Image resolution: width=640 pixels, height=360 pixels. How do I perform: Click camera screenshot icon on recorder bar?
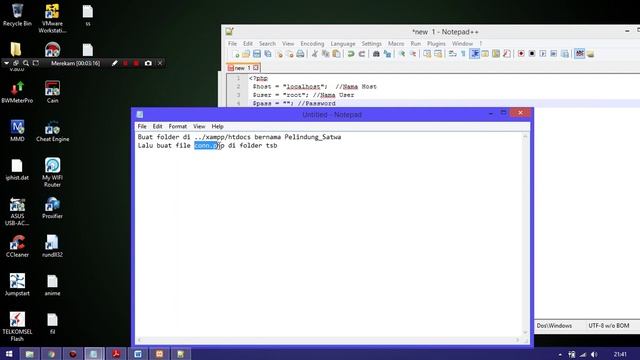pyautogui.click(x=148, y=63)
